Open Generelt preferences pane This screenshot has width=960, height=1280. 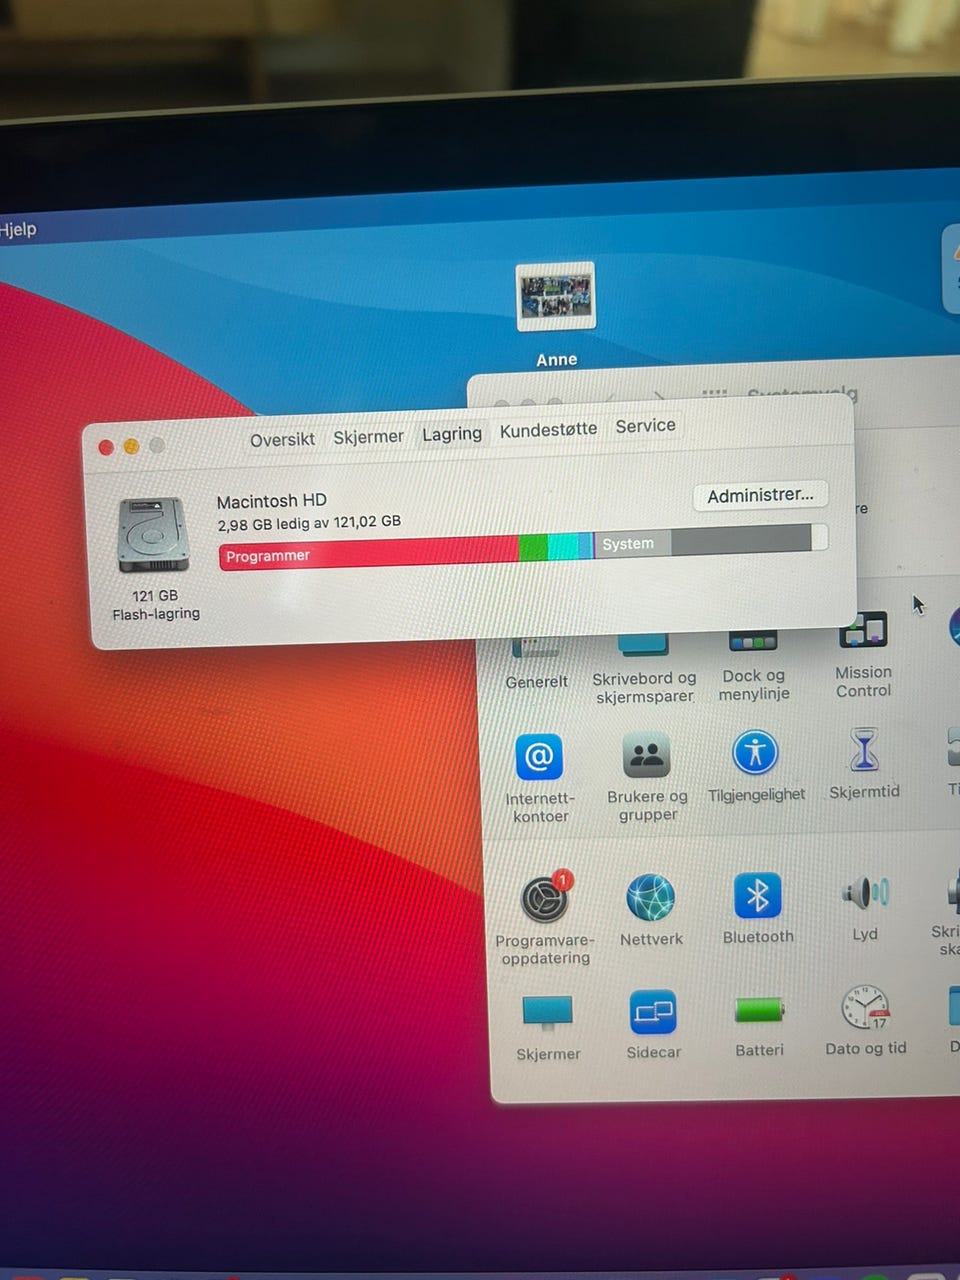[536, 664]
